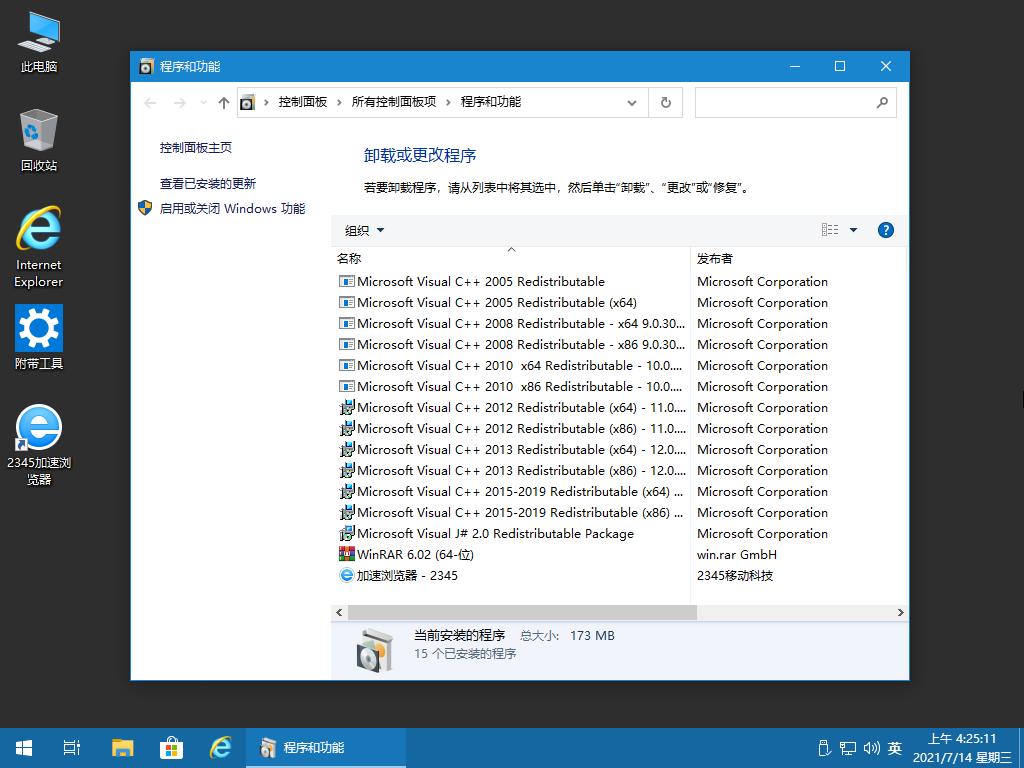1024x768 pixels.
Task: Open the 控制面板主页 link
Action: click(x=196, y=148)
